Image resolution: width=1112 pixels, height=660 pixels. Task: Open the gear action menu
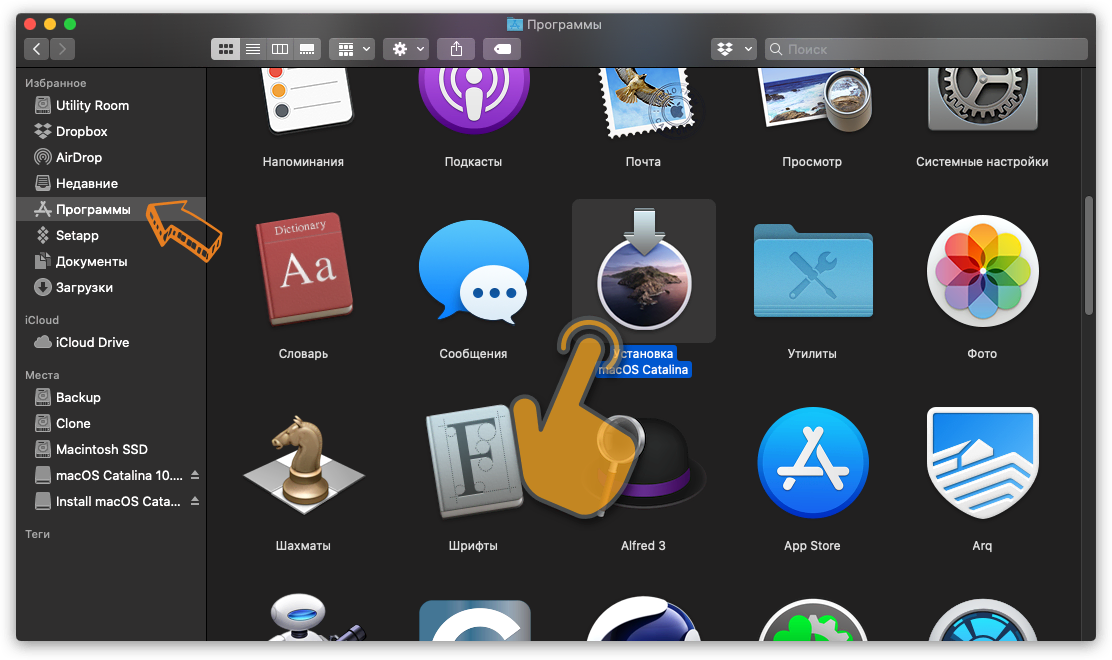[x=406, y=49]
